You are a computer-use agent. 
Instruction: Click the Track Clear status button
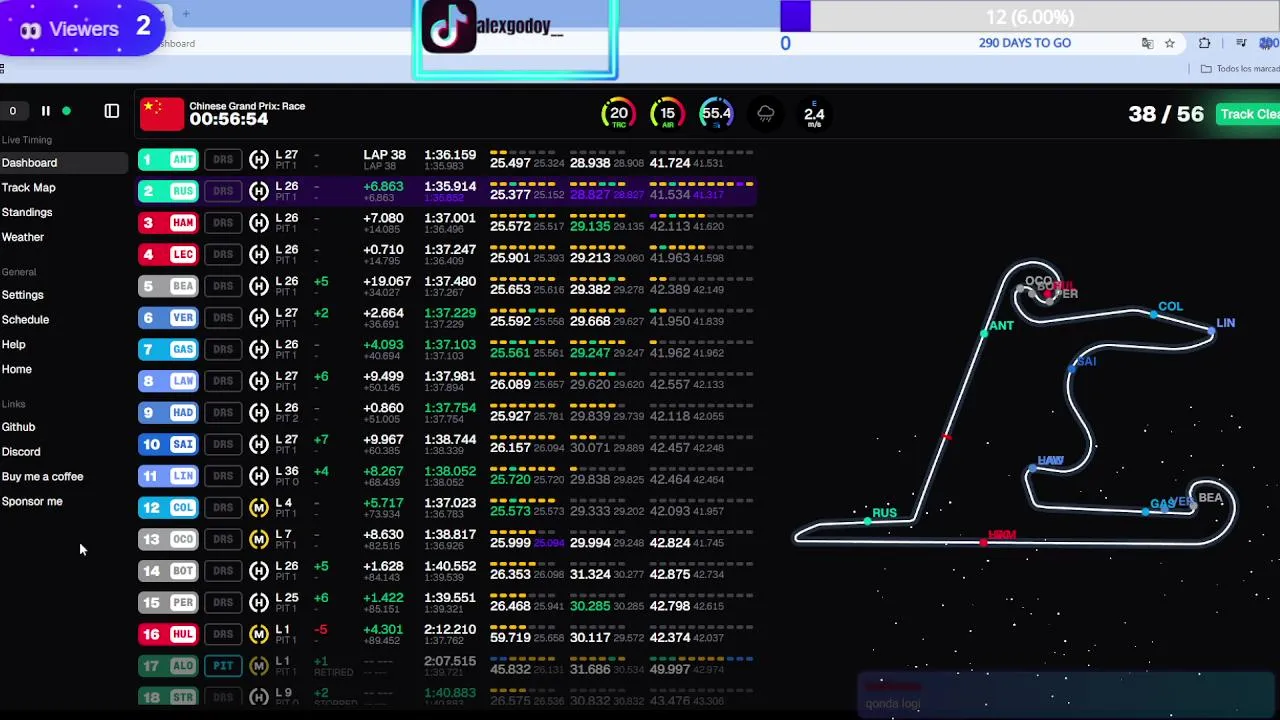[1249, 114]
